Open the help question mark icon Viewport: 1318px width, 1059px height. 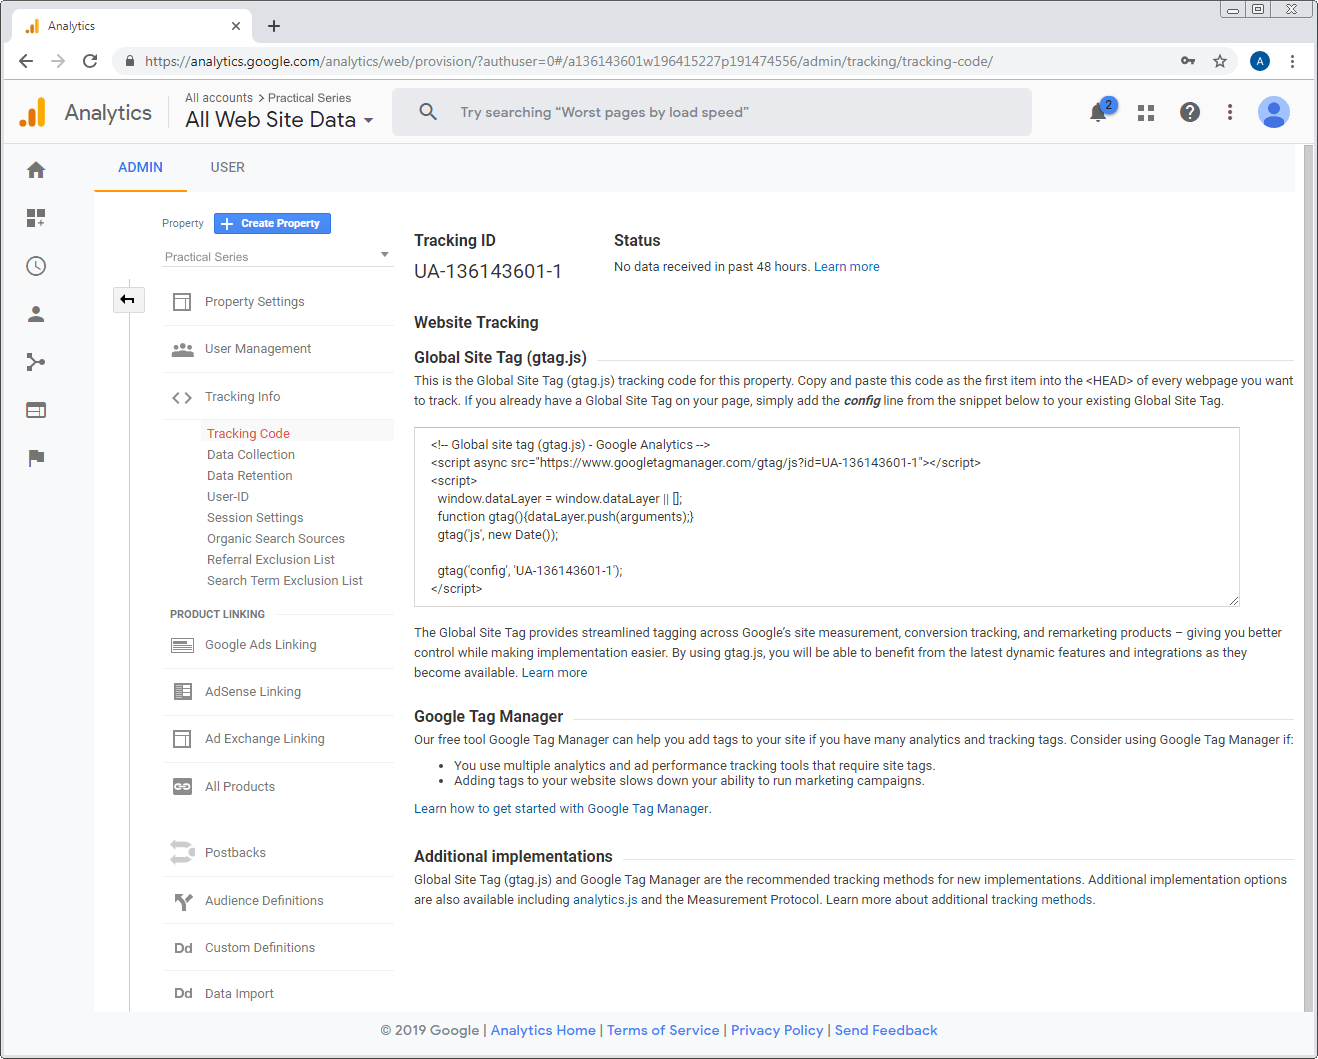(x=1190, y=112)
